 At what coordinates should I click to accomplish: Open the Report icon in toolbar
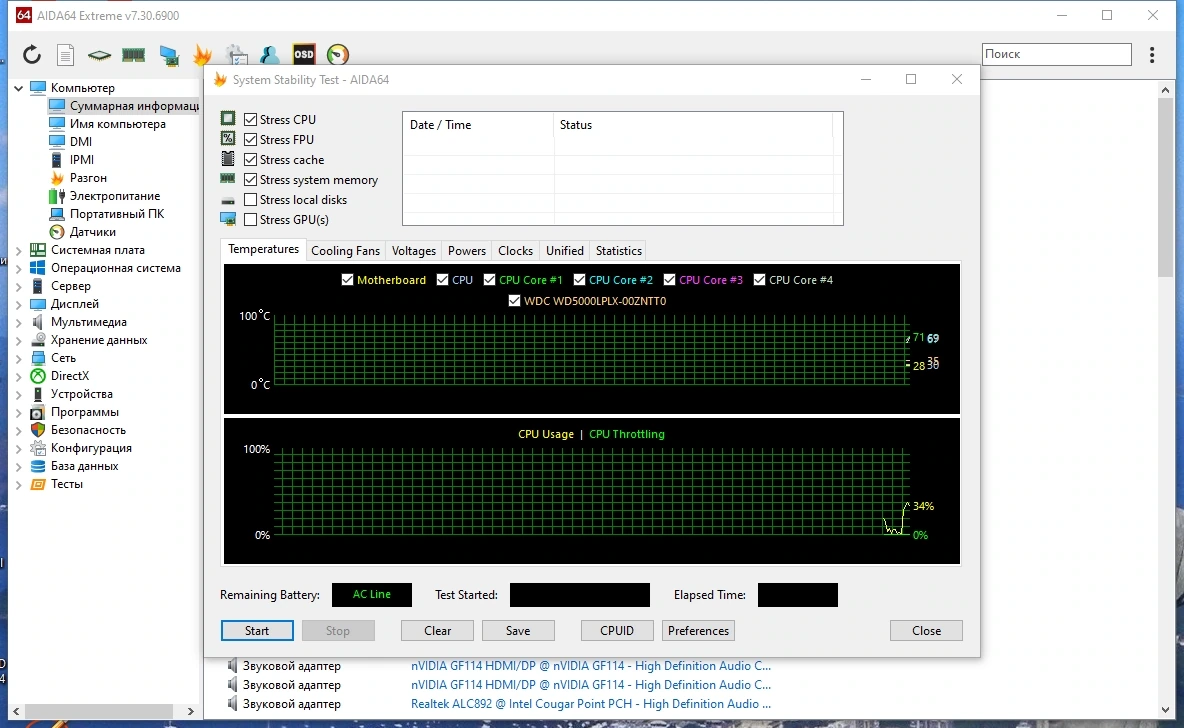point(66,54)
